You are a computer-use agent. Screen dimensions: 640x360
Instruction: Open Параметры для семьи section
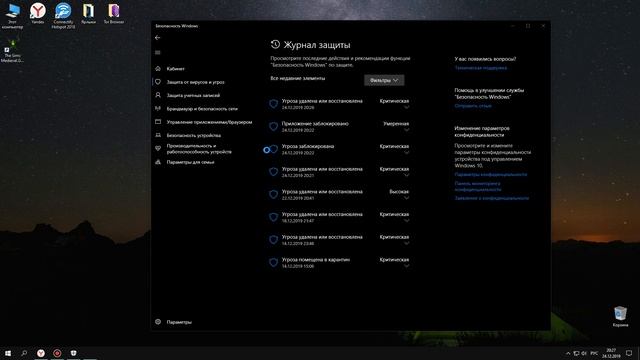point(190,162)
